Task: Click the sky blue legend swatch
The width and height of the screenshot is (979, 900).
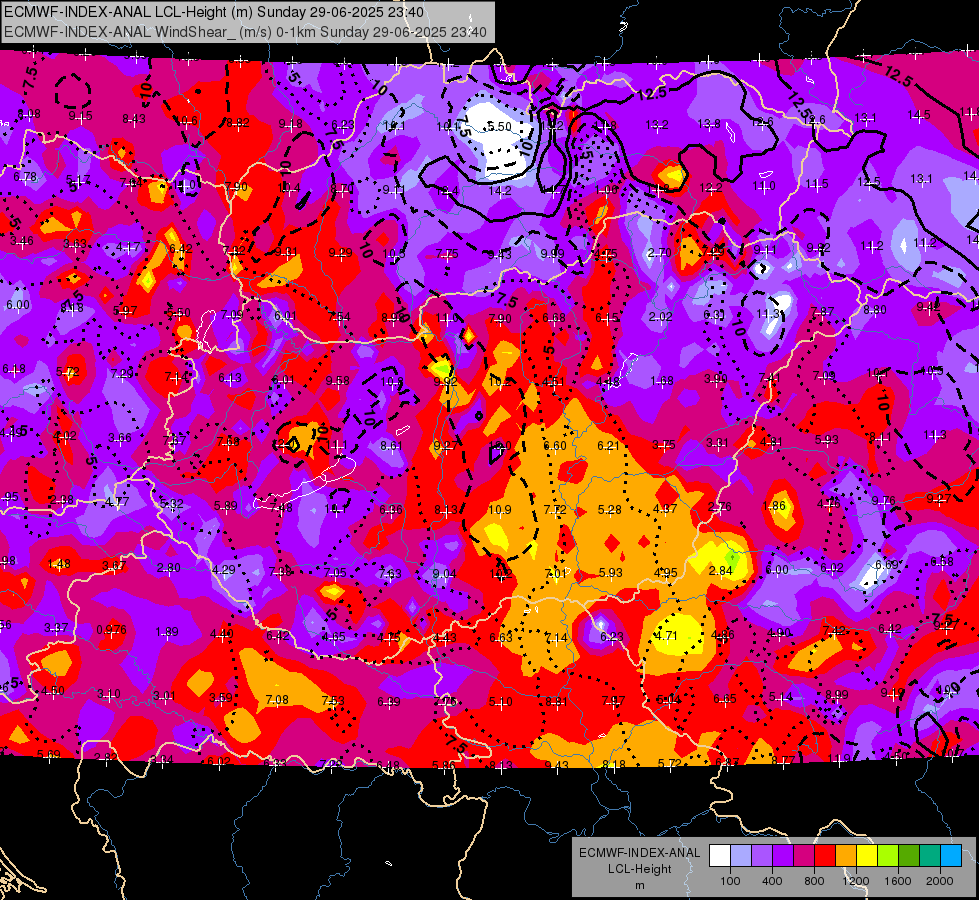Action: tap(951, 856)
